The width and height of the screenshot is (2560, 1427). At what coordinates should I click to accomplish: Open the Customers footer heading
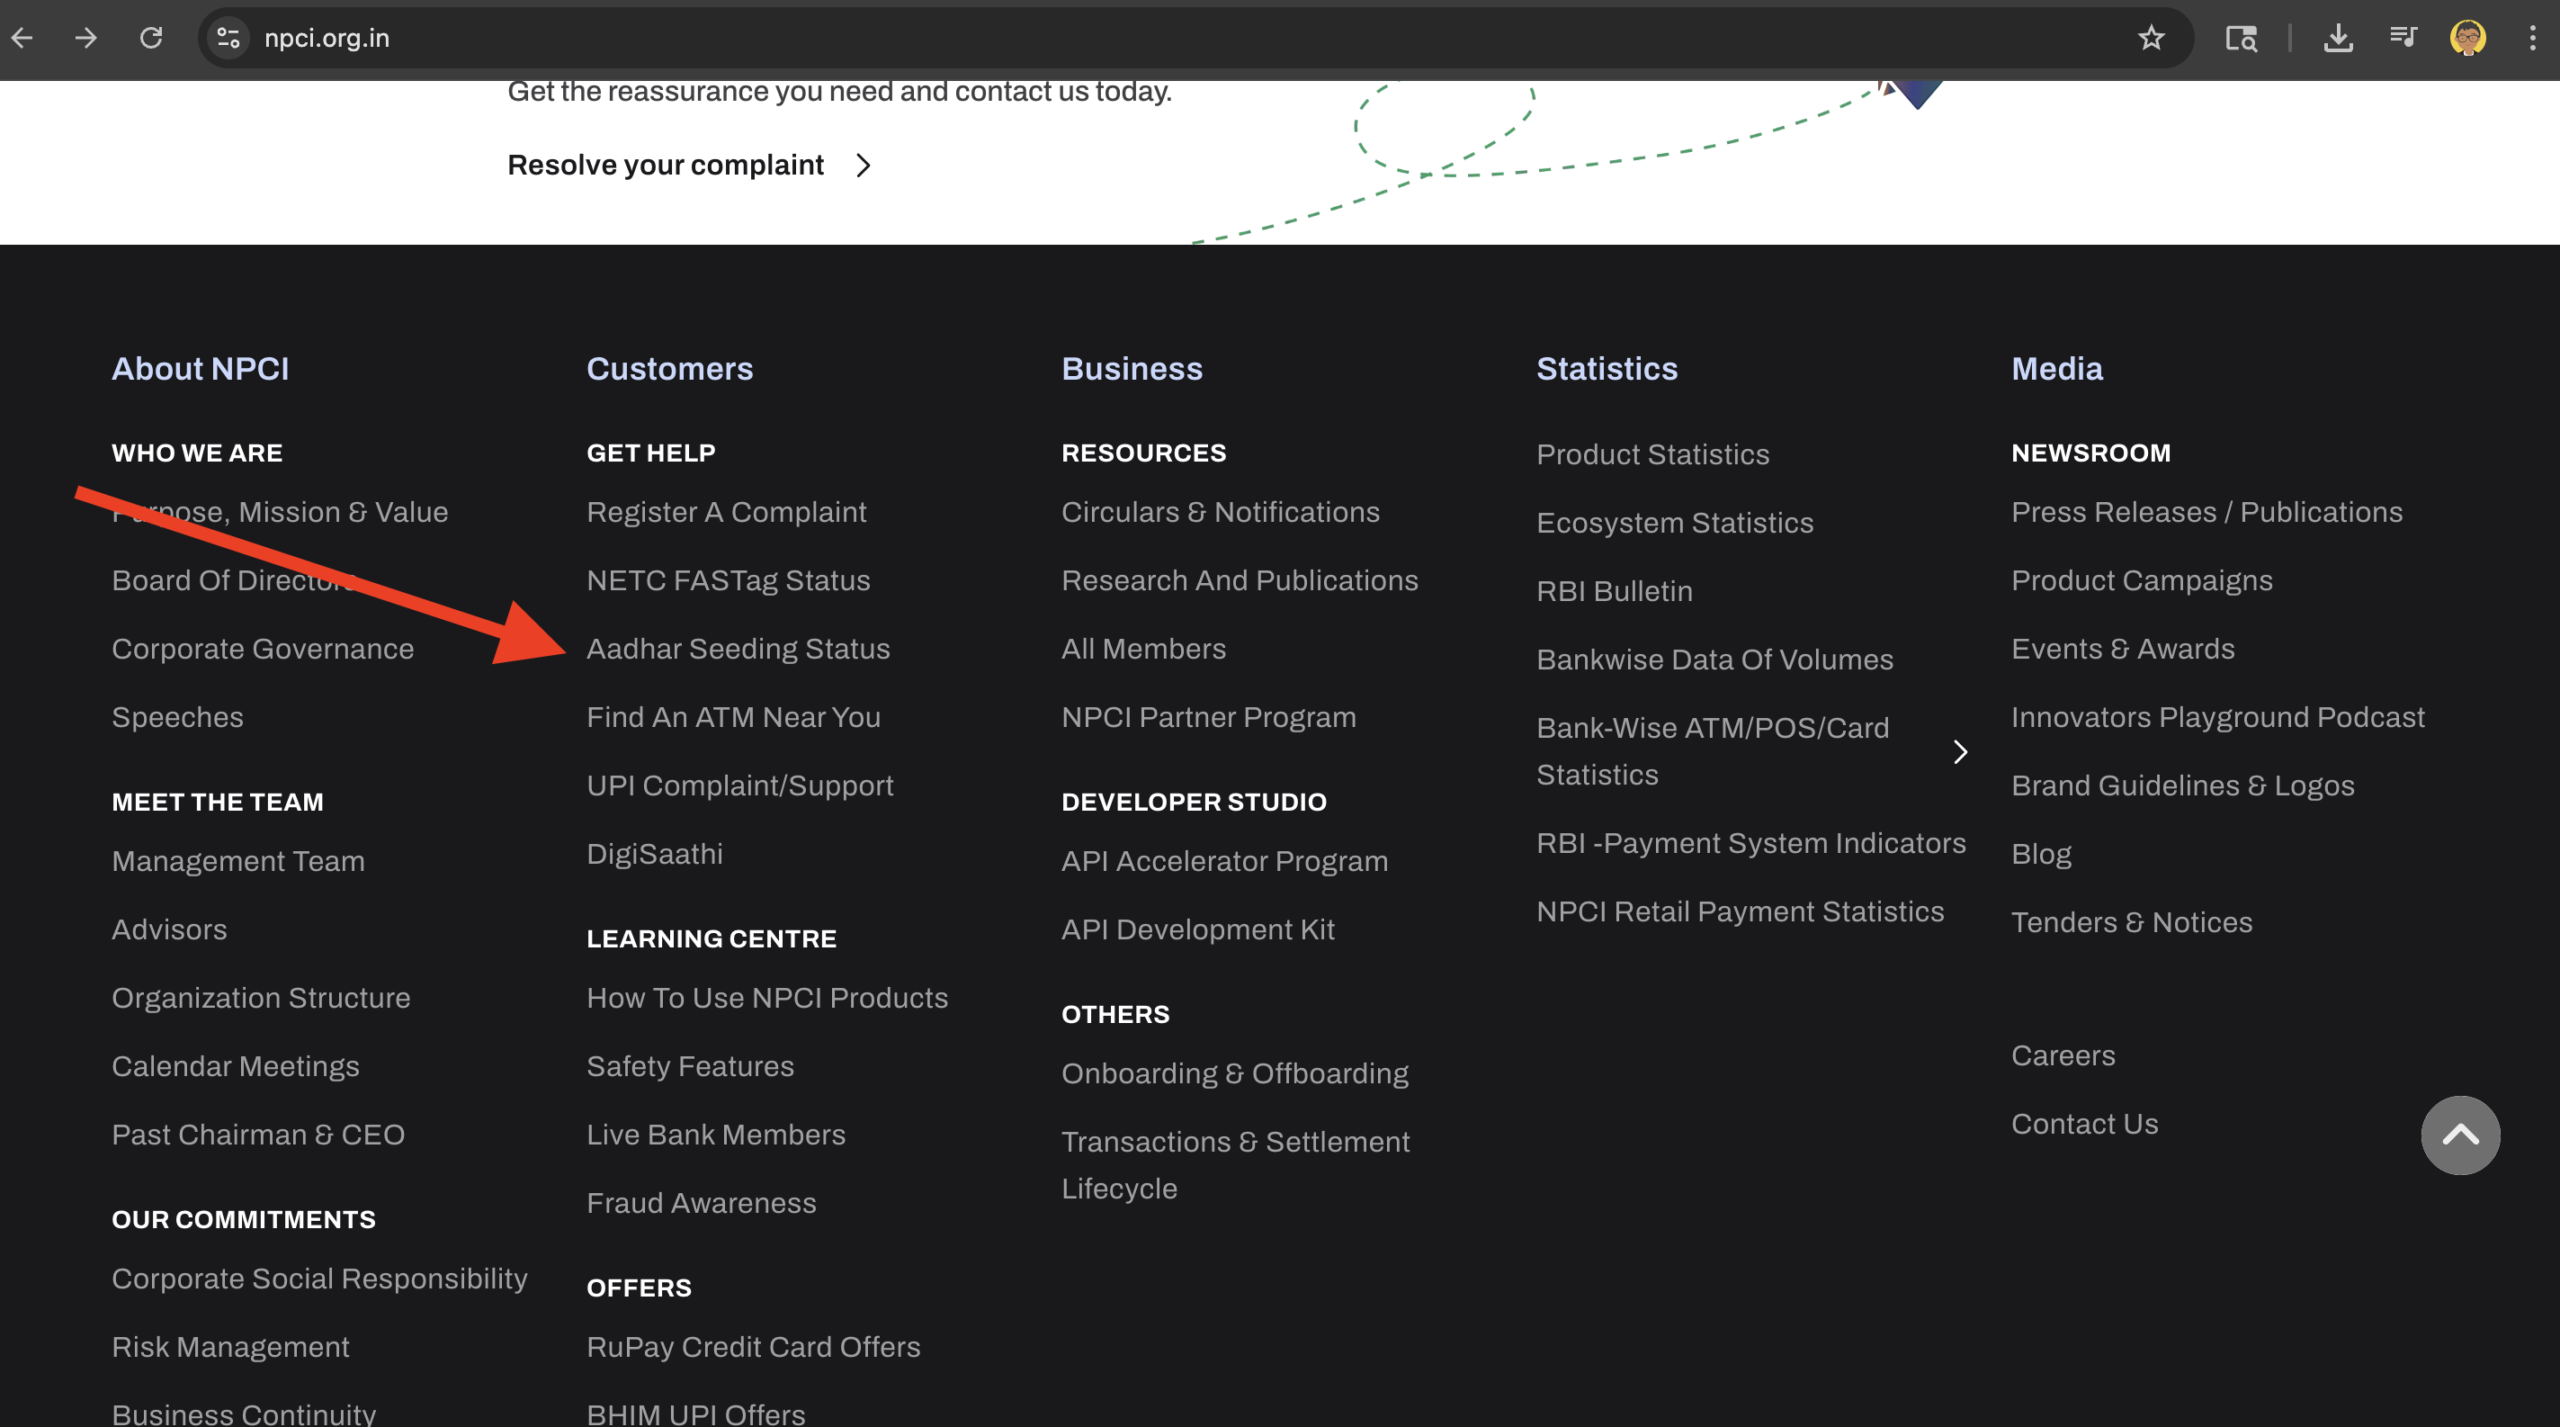[x=670, y=368]
